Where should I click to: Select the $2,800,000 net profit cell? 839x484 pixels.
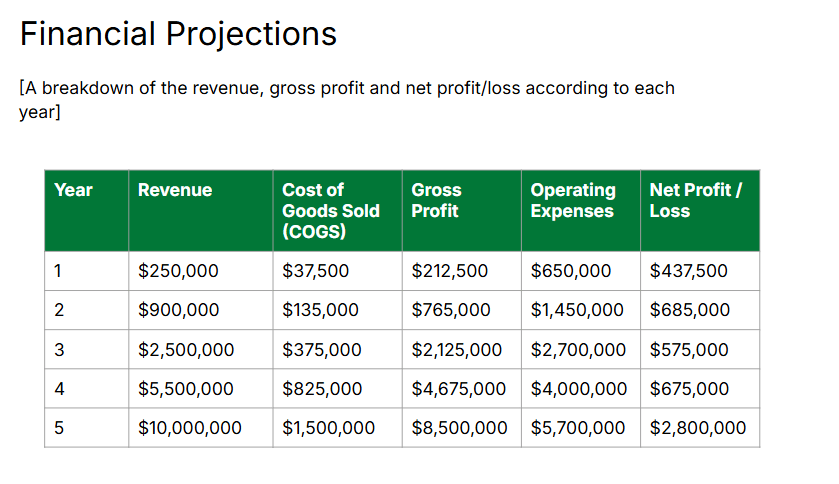click(698, 428)
